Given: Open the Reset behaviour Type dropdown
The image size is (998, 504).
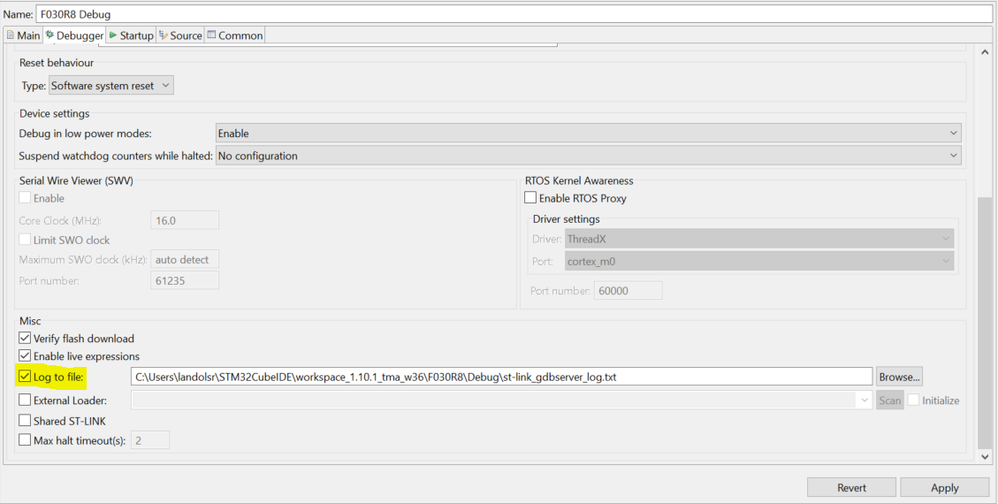Looking at the screenshot, I should [x=111, y=86].
